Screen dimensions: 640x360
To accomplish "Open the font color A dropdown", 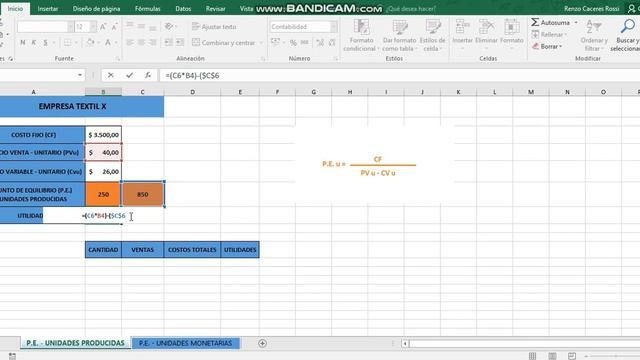I will (116, 42).
